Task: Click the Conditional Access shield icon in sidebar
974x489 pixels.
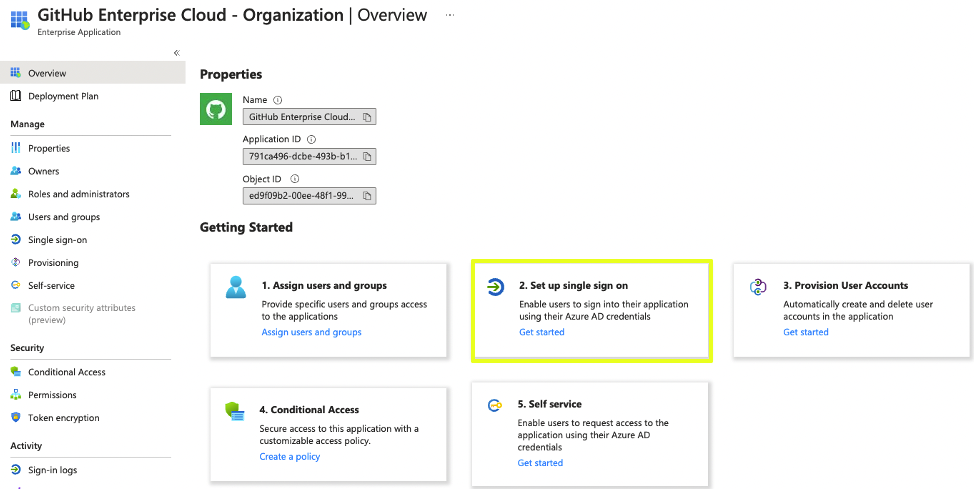Action: coord(16,372)
